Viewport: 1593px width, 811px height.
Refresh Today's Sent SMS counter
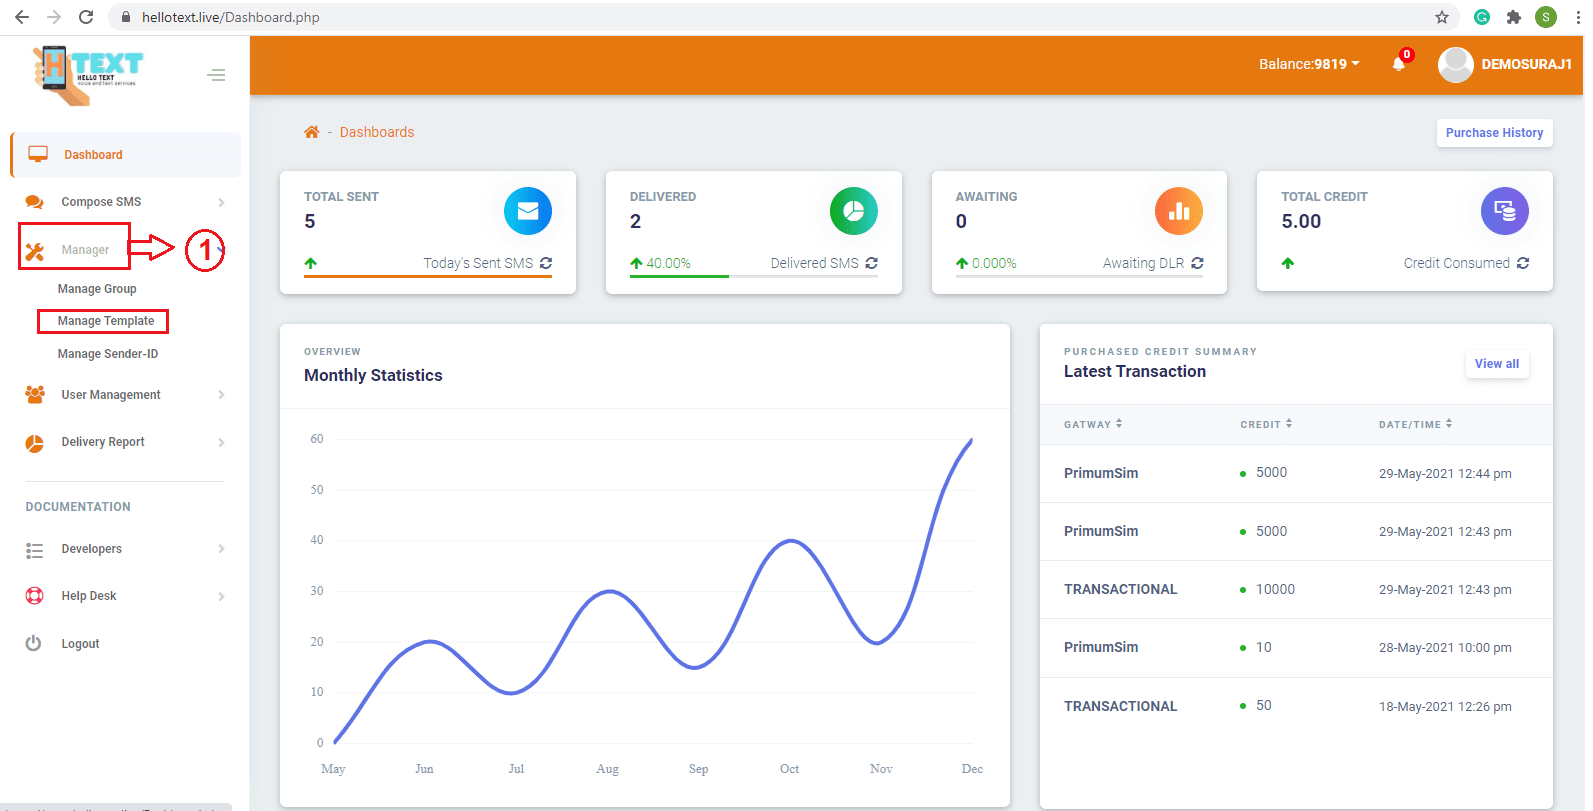point(546,263)
